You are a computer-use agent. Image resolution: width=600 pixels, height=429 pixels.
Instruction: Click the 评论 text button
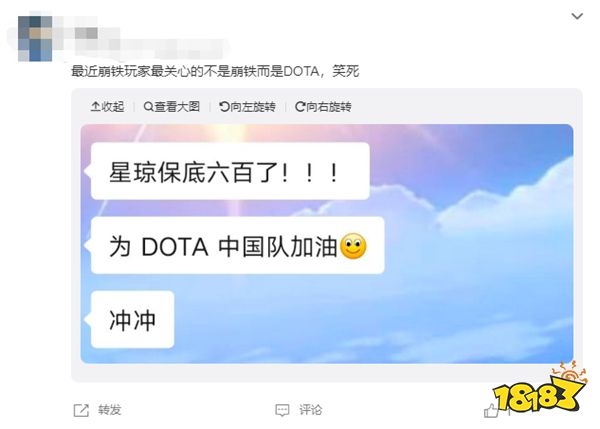310,410
